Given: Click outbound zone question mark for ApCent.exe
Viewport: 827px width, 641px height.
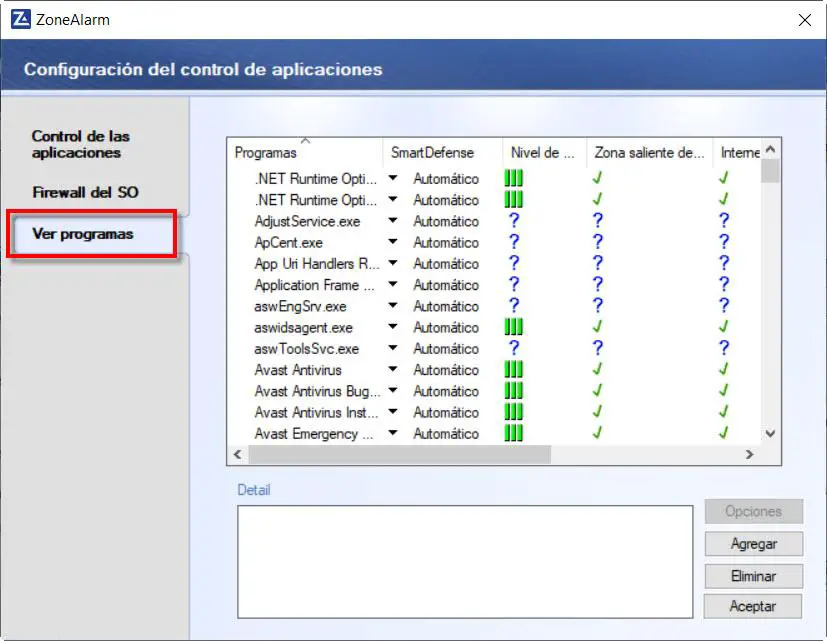Looking at the screenshot, I should point(598,242).
